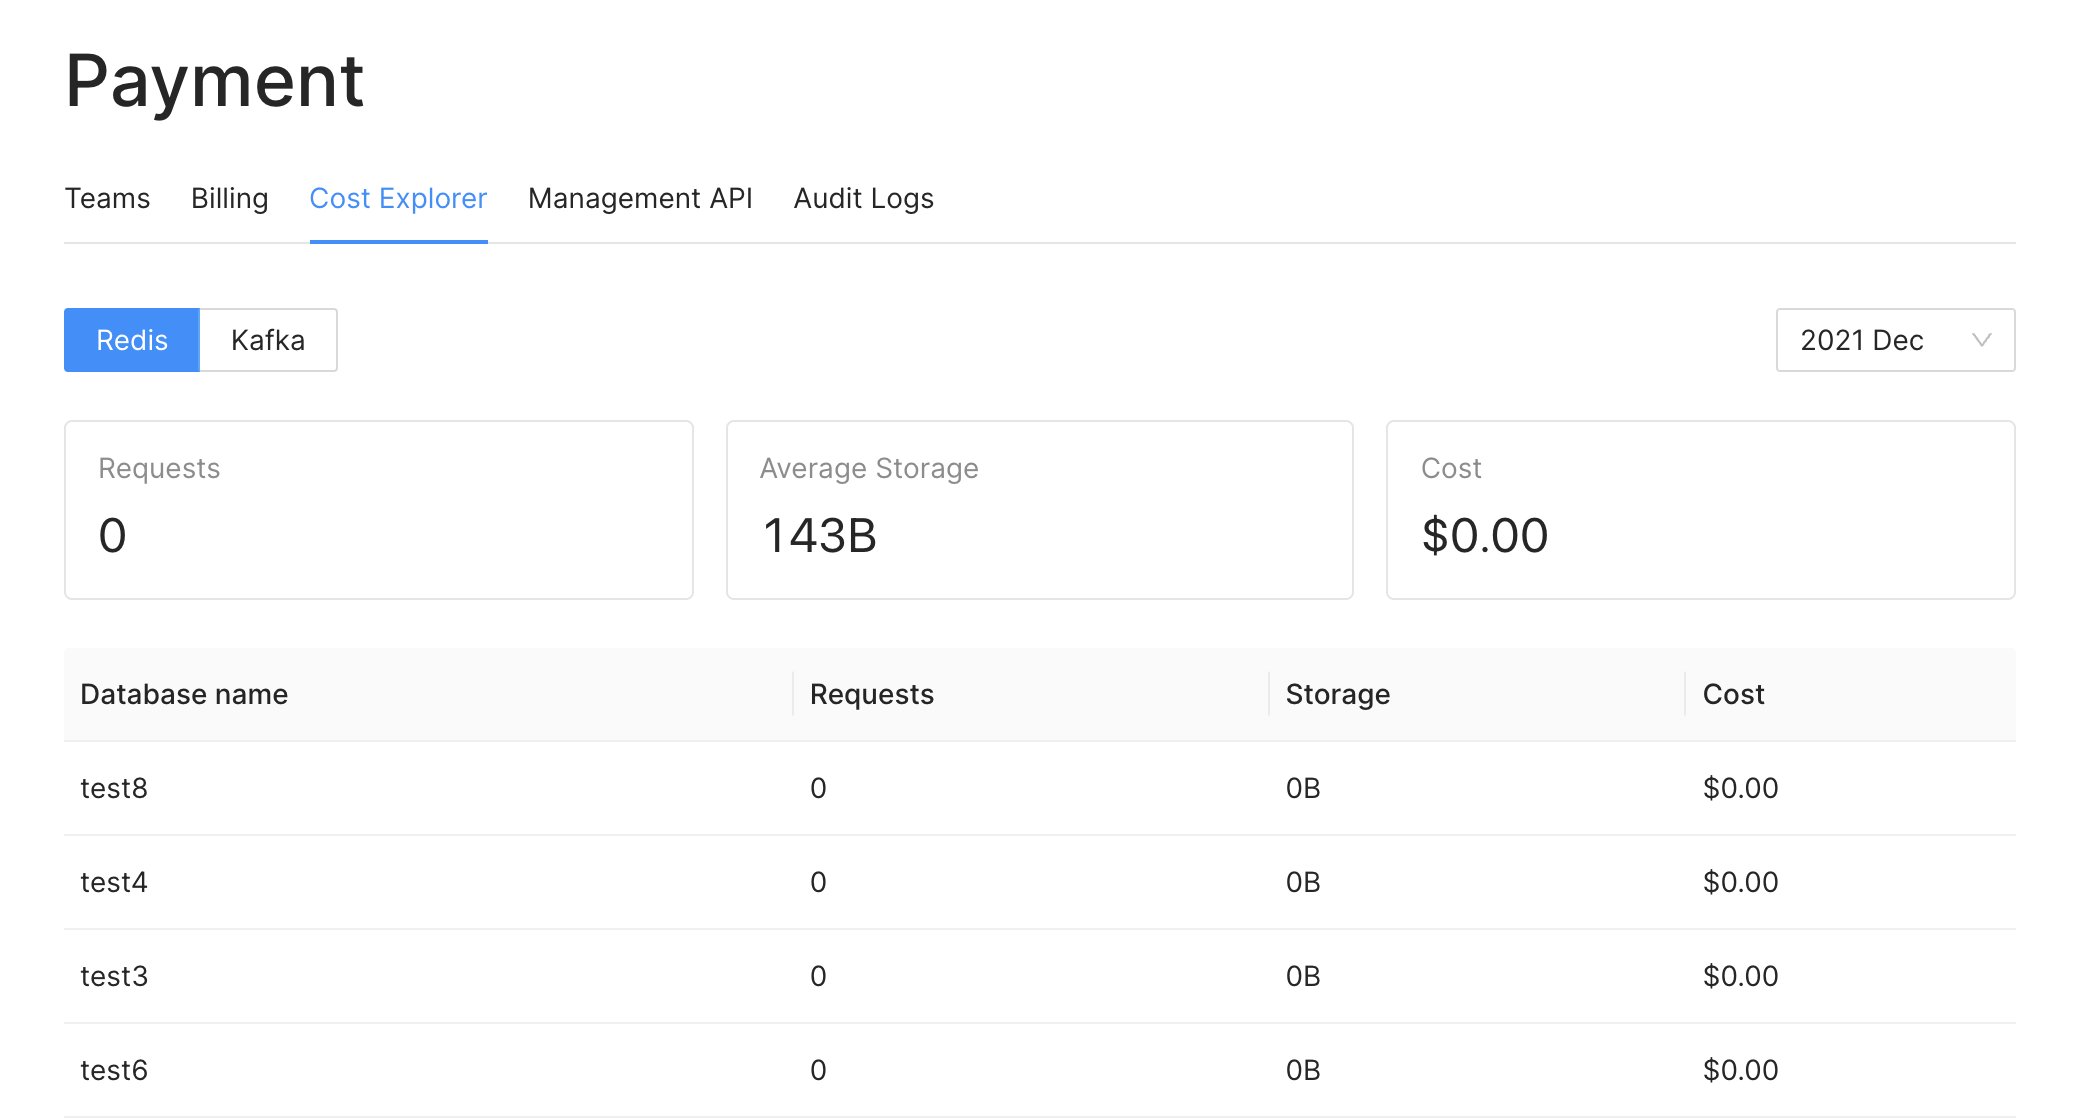Open the 2021 Dec month dropdown

click(x=1895, y=340)
